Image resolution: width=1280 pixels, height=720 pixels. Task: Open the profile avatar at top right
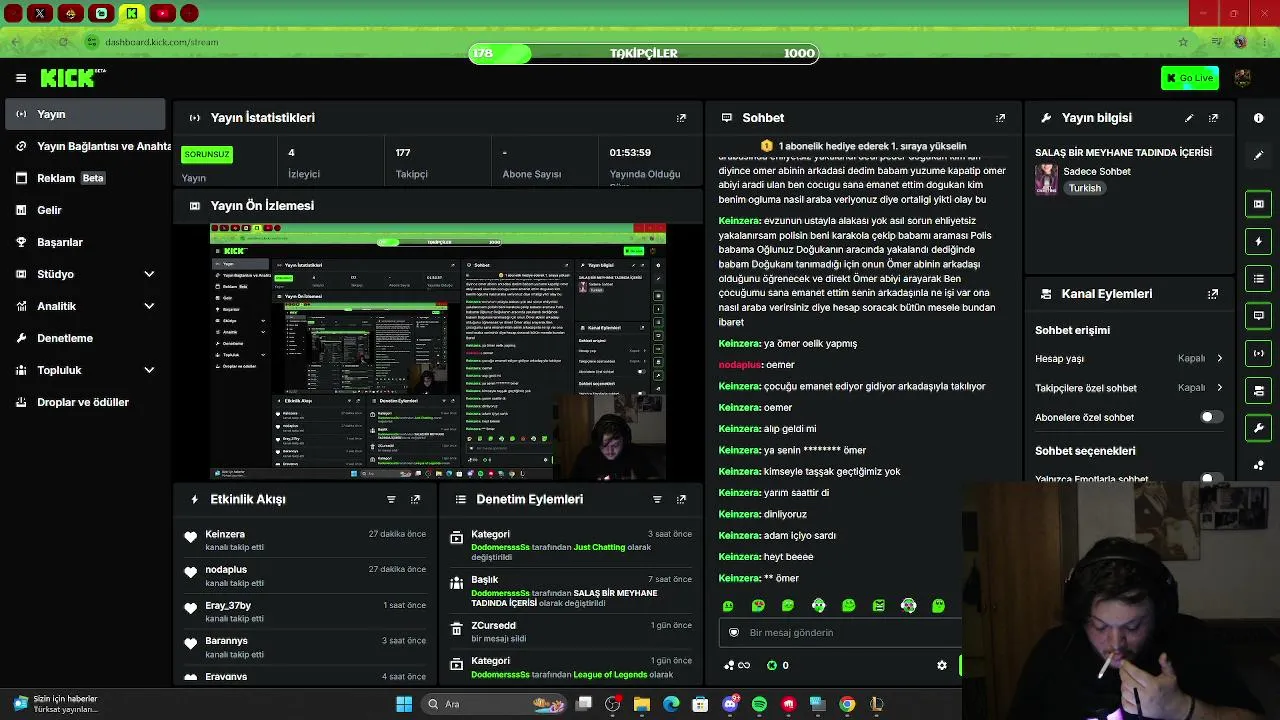[x=1243, y=78]
